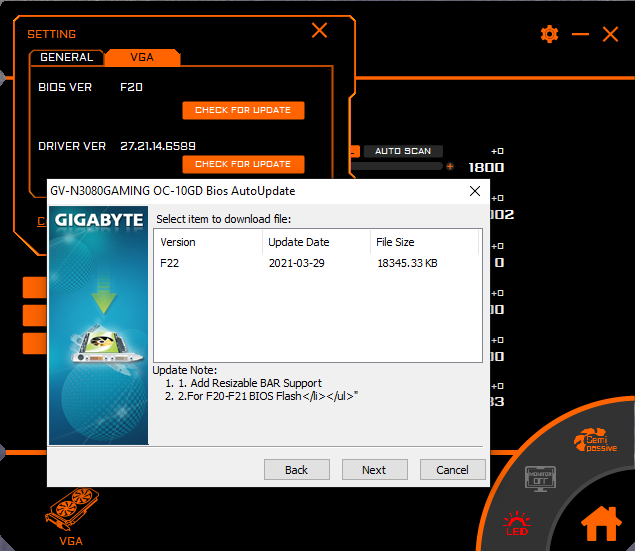Check for driver version update
The image size is (635, 551).
pos(243,164)
